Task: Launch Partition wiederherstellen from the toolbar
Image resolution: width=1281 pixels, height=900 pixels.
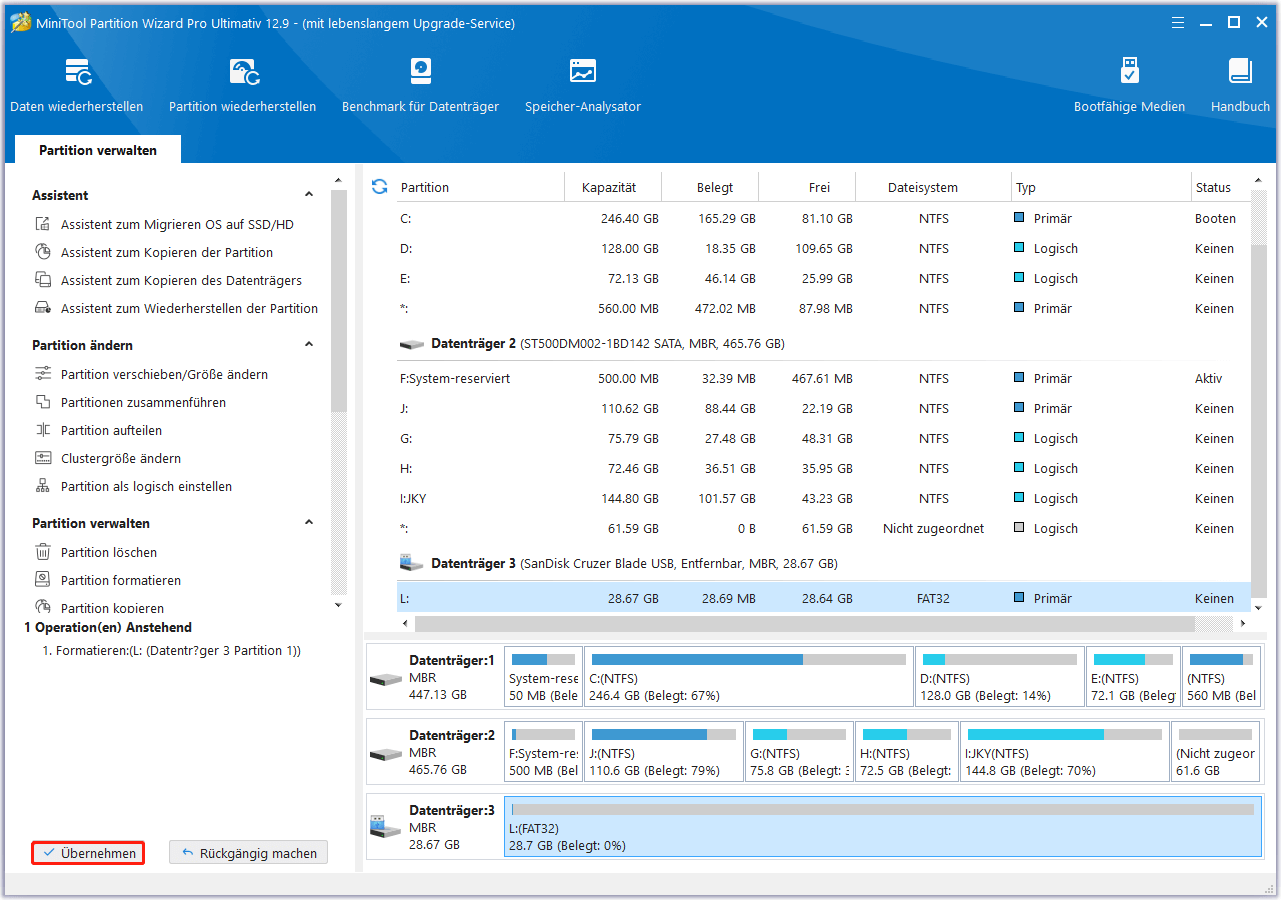Action: (242, 85)
